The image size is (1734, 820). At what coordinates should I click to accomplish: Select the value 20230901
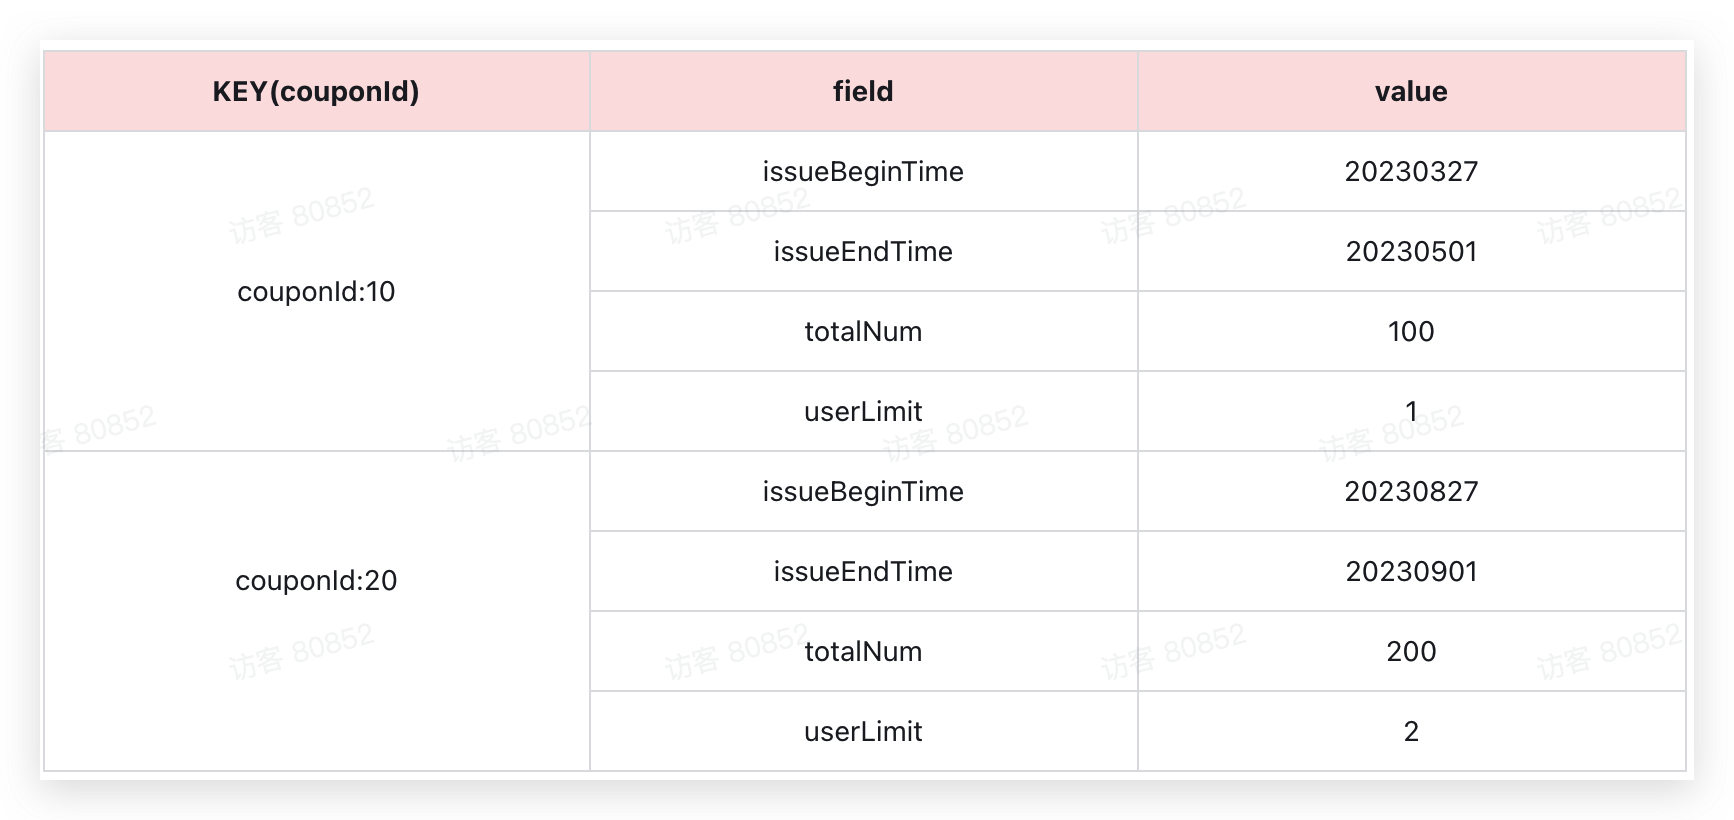[x=1411, y=572]
